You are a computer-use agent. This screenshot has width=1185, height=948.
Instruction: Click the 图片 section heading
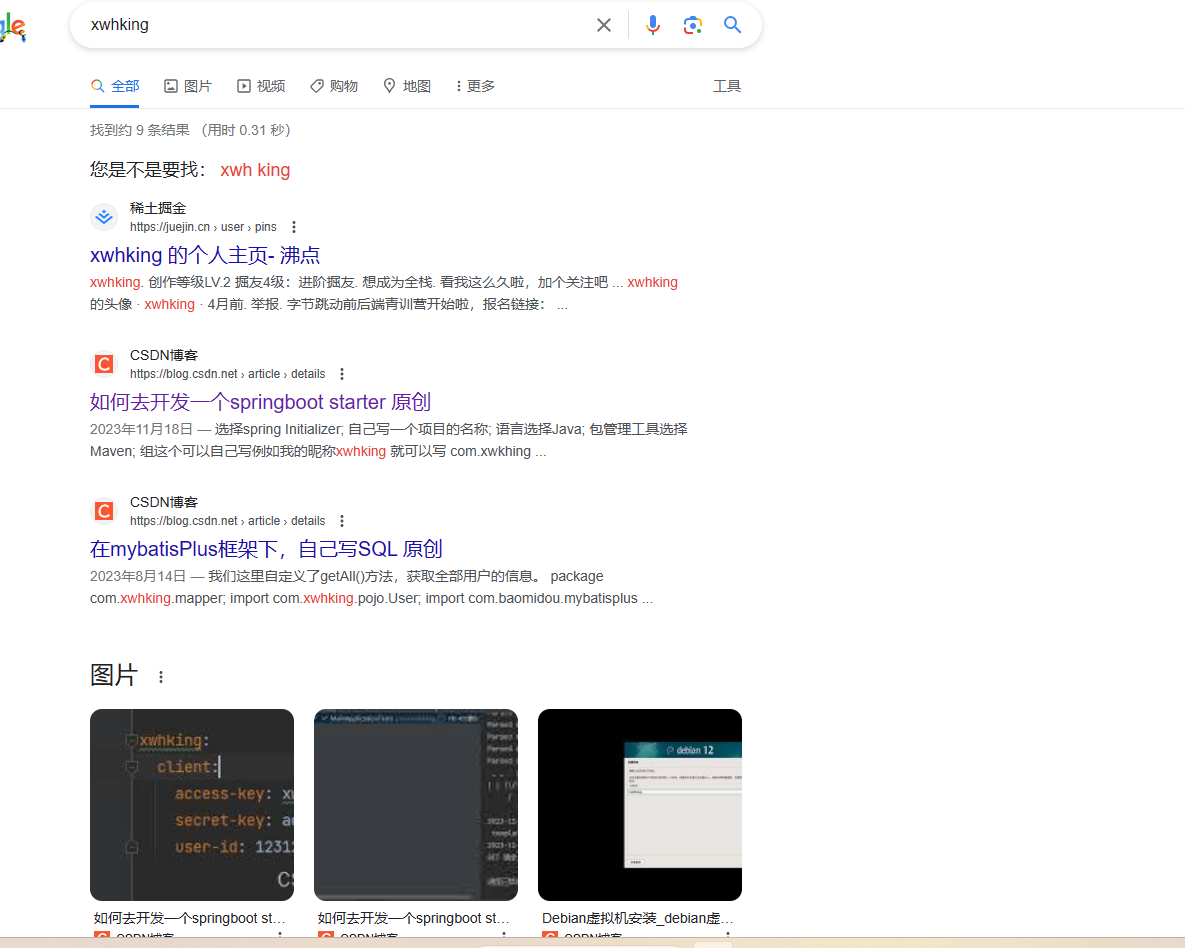coord(114,675)
